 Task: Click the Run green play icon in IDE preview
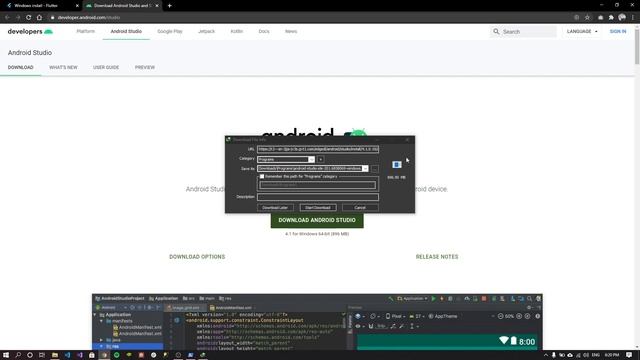tap(433, 299)
